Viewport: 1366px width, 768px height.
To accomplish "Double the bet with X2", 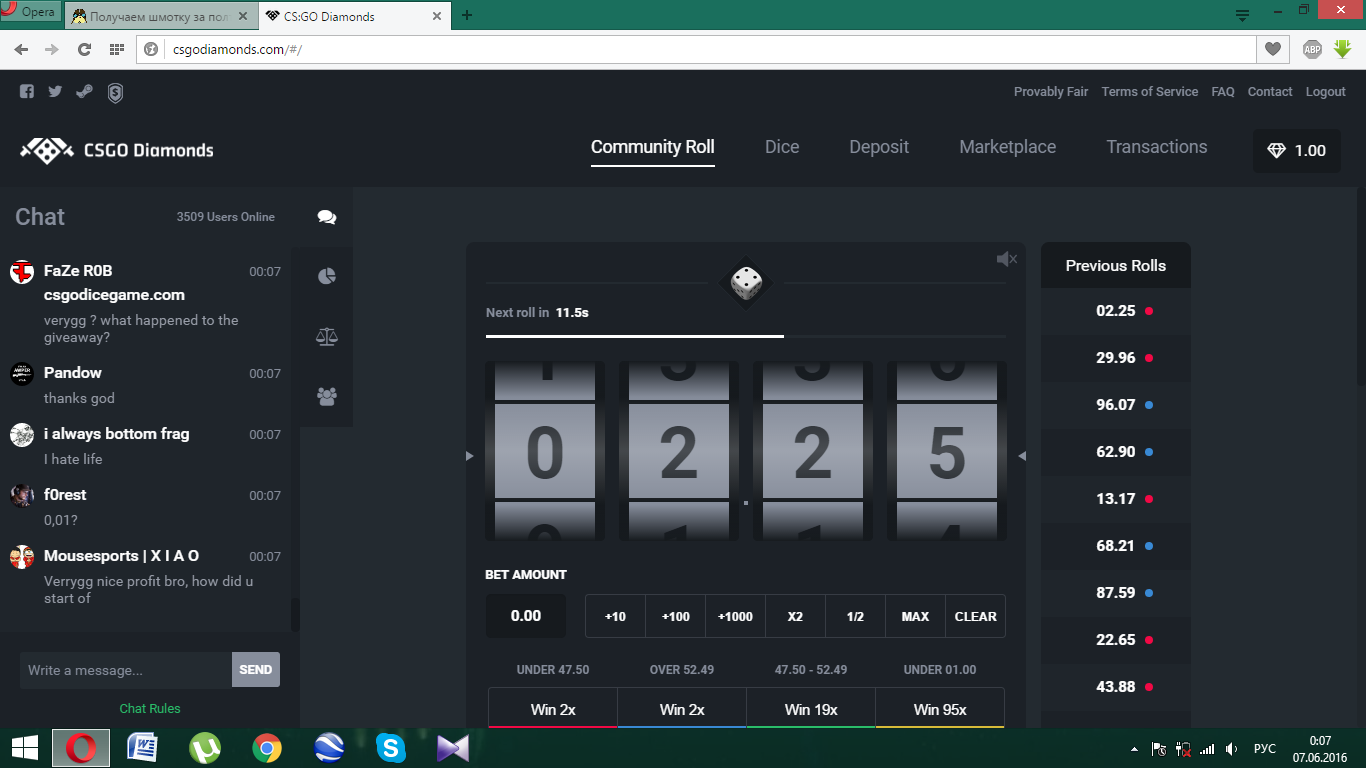I will coord(795,616).
